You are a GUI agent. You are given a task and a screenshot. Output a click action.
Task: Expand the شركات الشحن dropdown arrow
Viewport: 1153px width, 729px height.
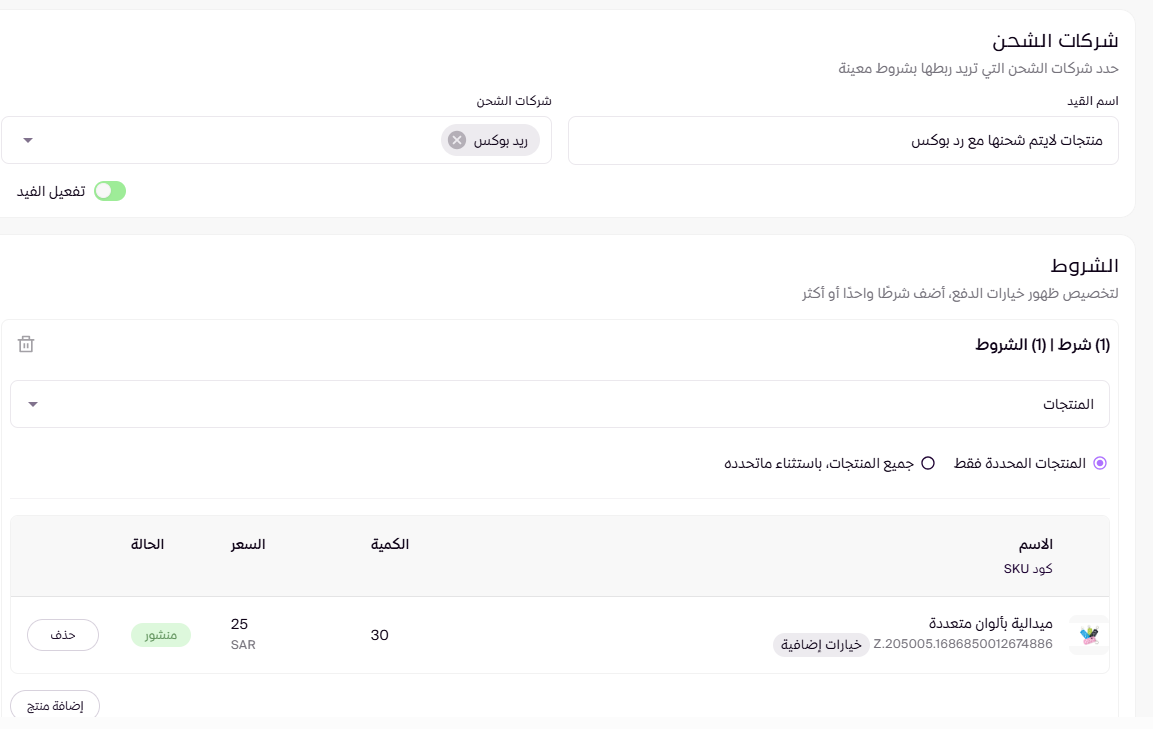tap(28, 140)
